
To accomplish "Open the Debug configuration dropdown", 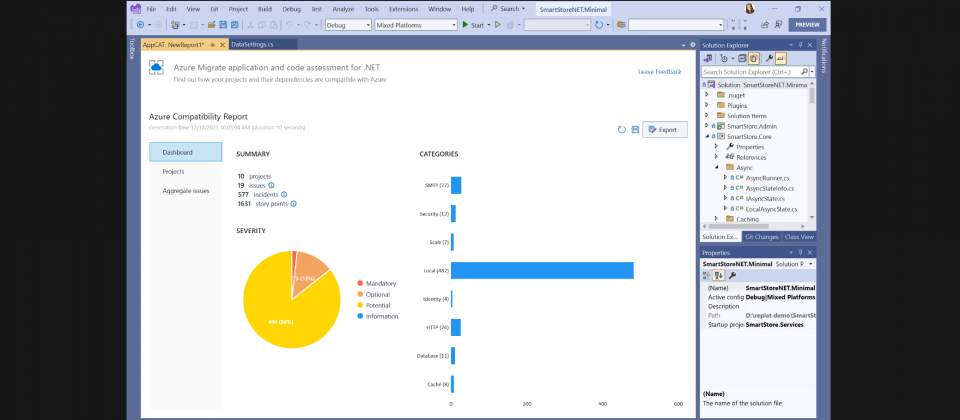I will [348, 25].
